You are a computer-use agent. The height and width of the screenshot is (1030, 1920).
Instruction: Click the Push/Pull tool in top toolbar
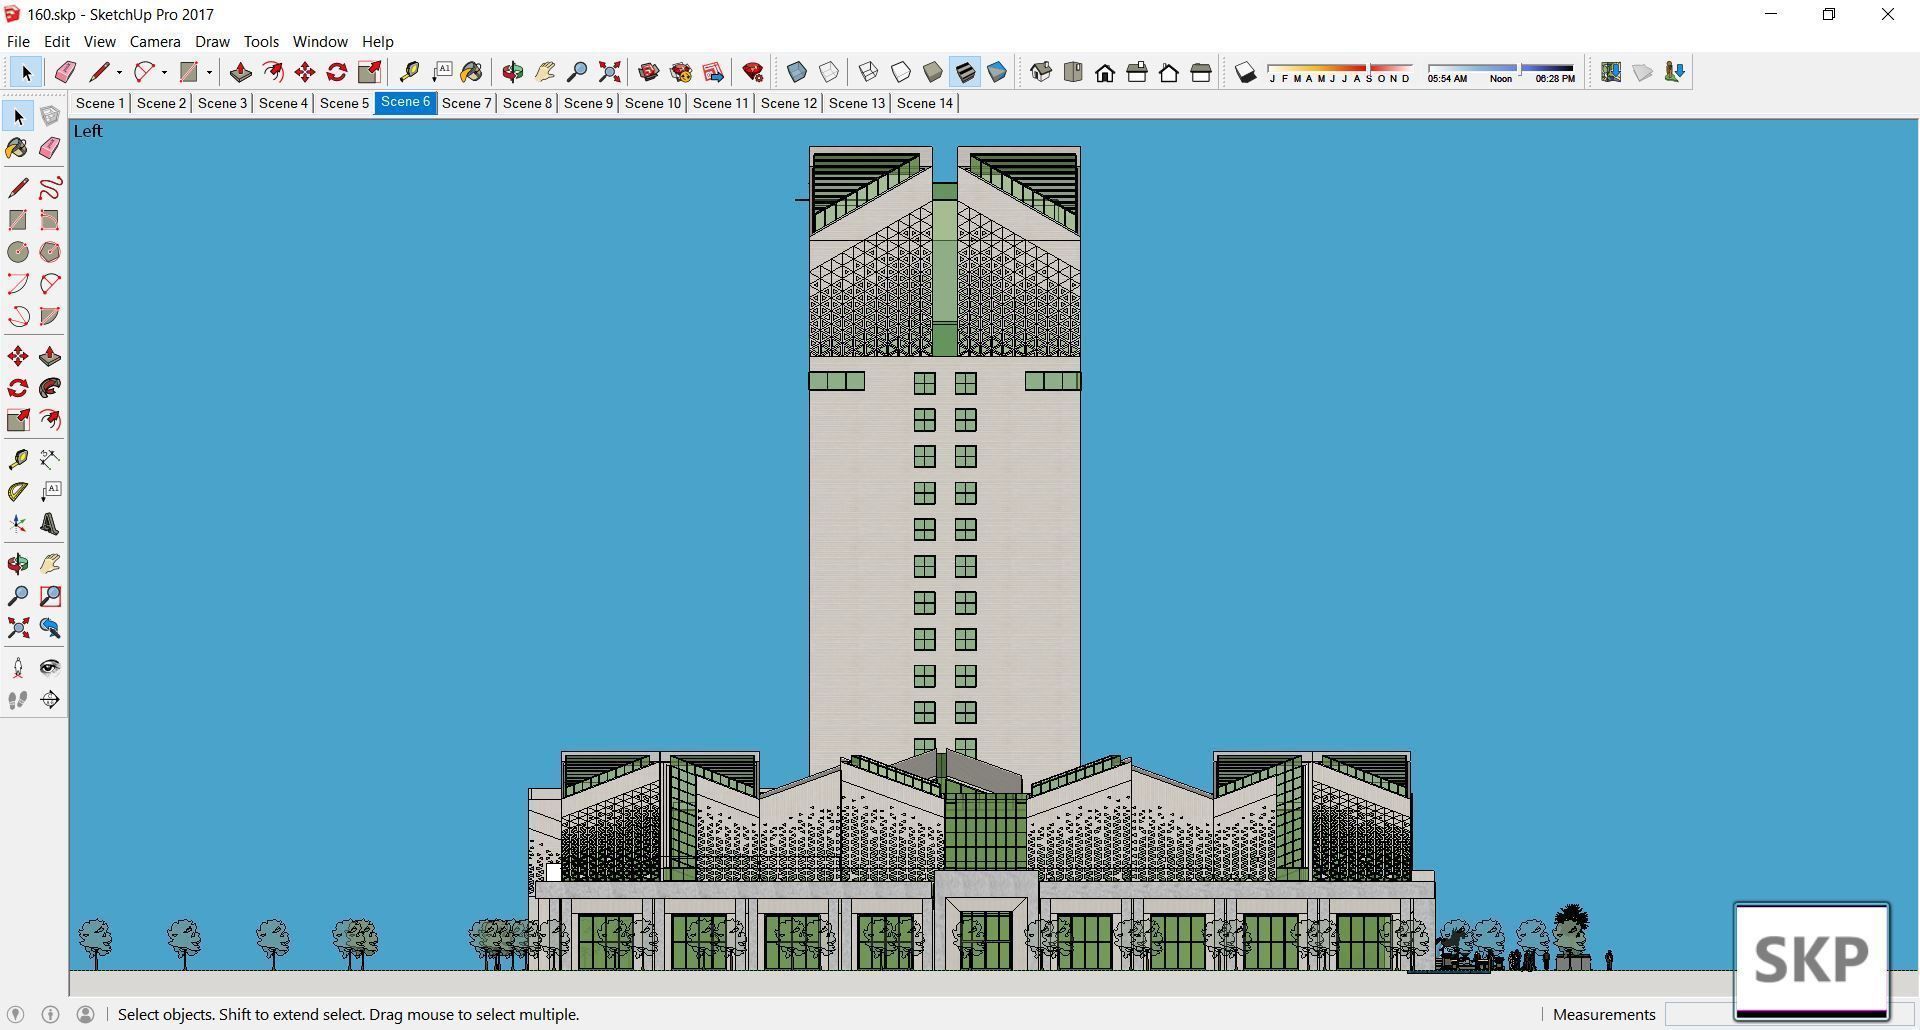point(240,72)
